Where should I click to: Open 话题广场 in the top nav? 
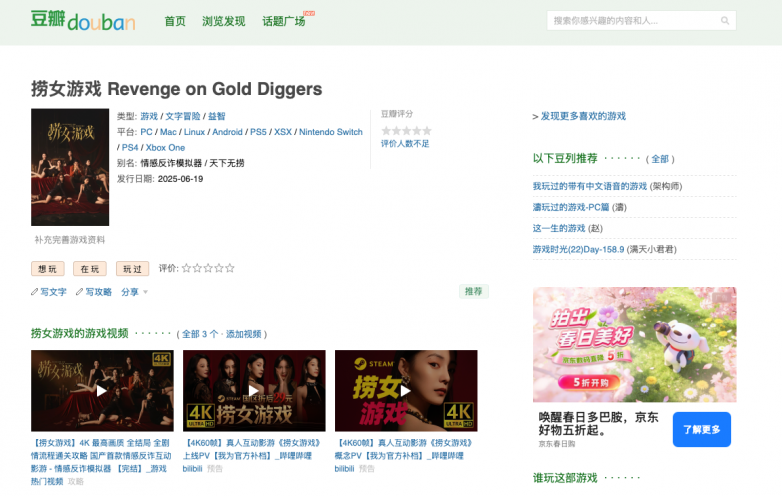coord(284,21)
